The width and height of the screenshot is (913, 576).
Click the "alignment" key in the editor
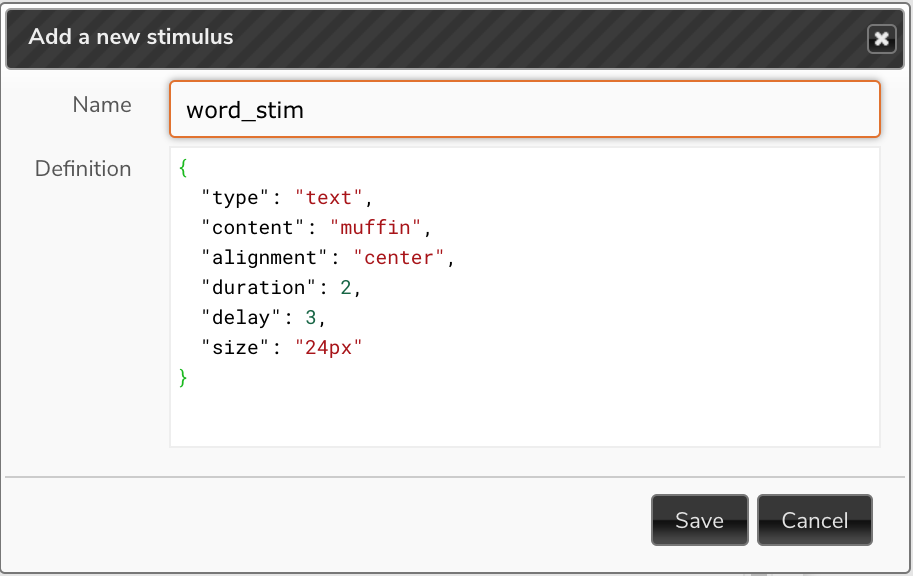click(x=264, y=257)
